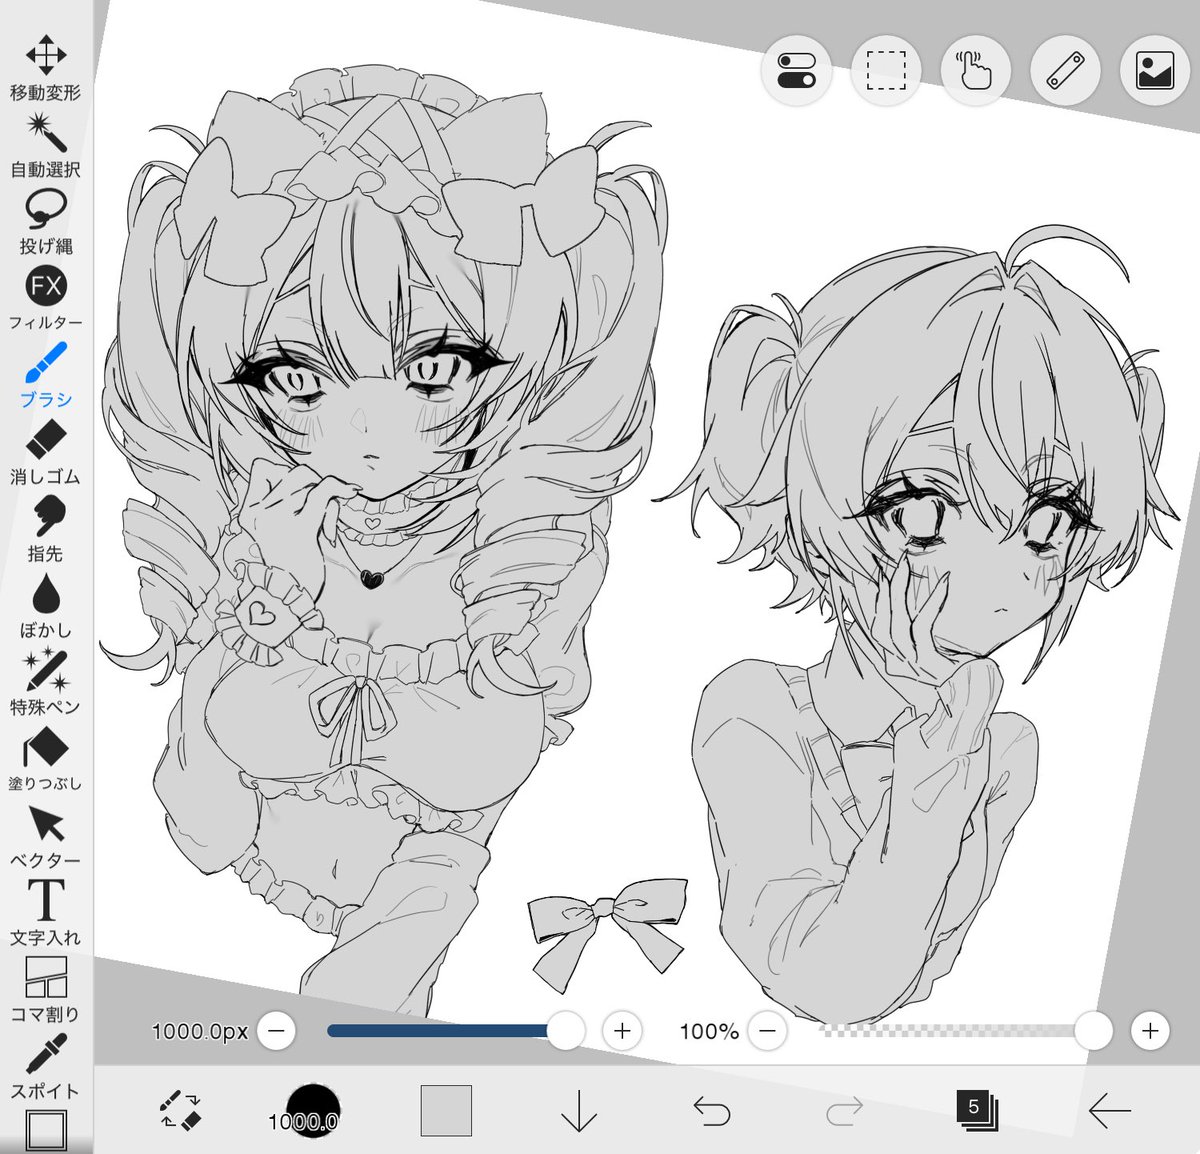
Task: Open the material image button
Action: point(1155,72)
